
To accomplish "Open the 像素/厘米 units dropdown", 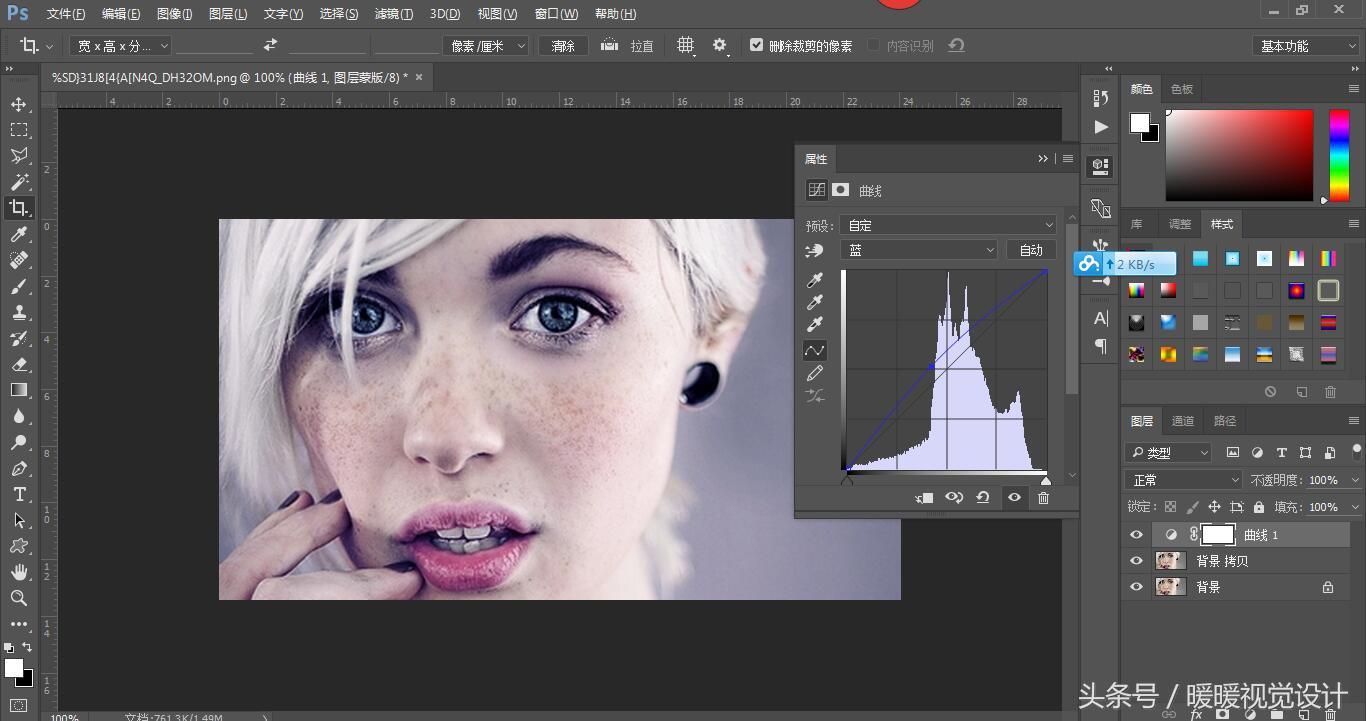I will (x=486, y=45).
